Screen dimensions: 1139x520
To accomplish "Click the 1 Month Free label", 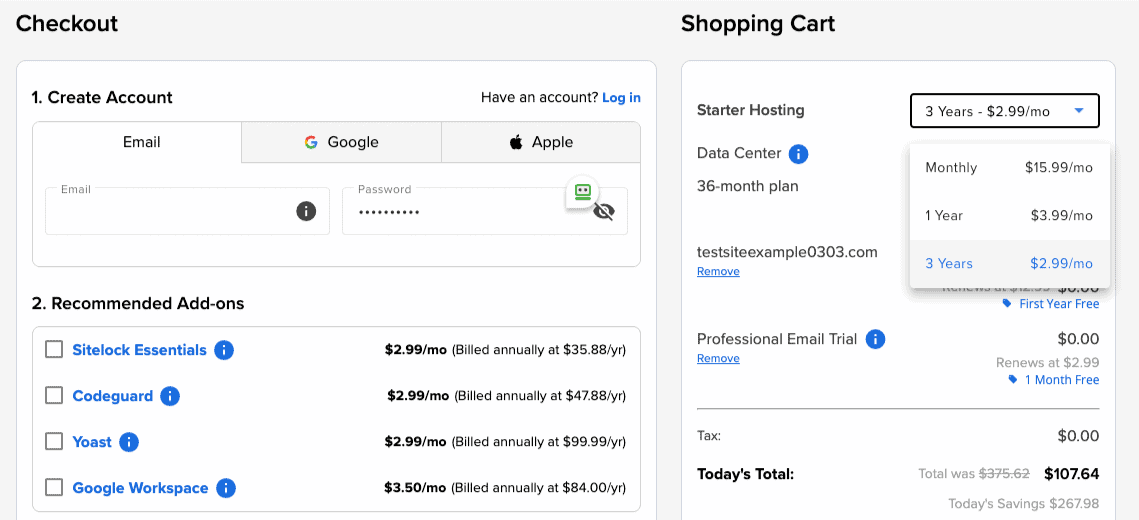I will click(x=1062, y=380).
